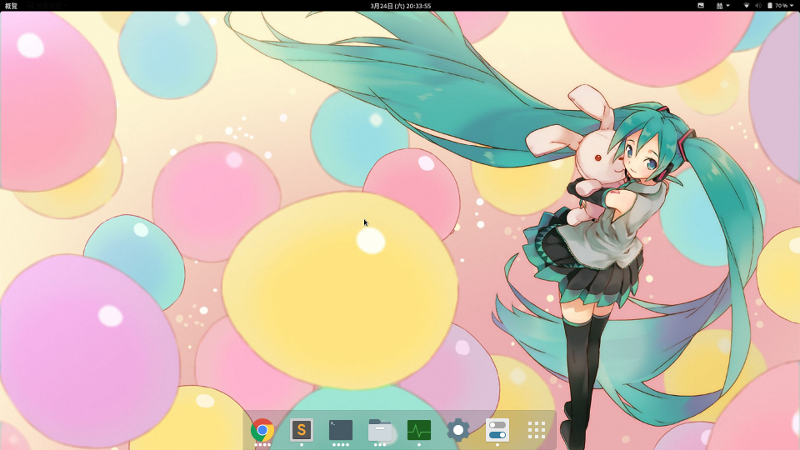Launch Sublime Text from the dock
The width and height of the screenshot is (800, 450).
pyautogui.click(x=302, y=430)
